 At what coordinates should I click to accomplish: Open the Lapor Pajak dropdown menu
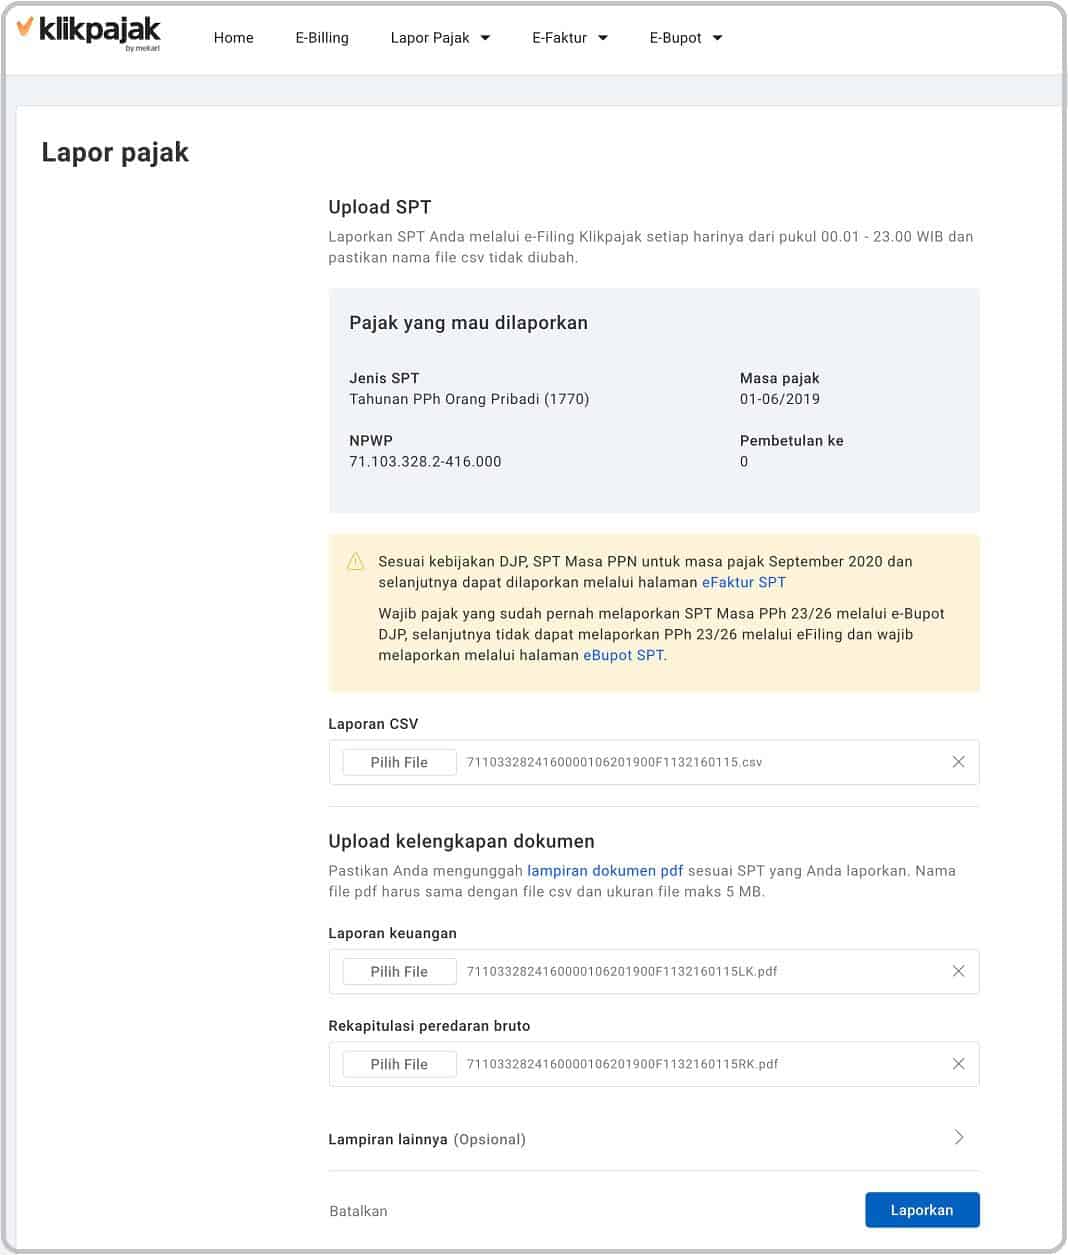tap(440, 38)
